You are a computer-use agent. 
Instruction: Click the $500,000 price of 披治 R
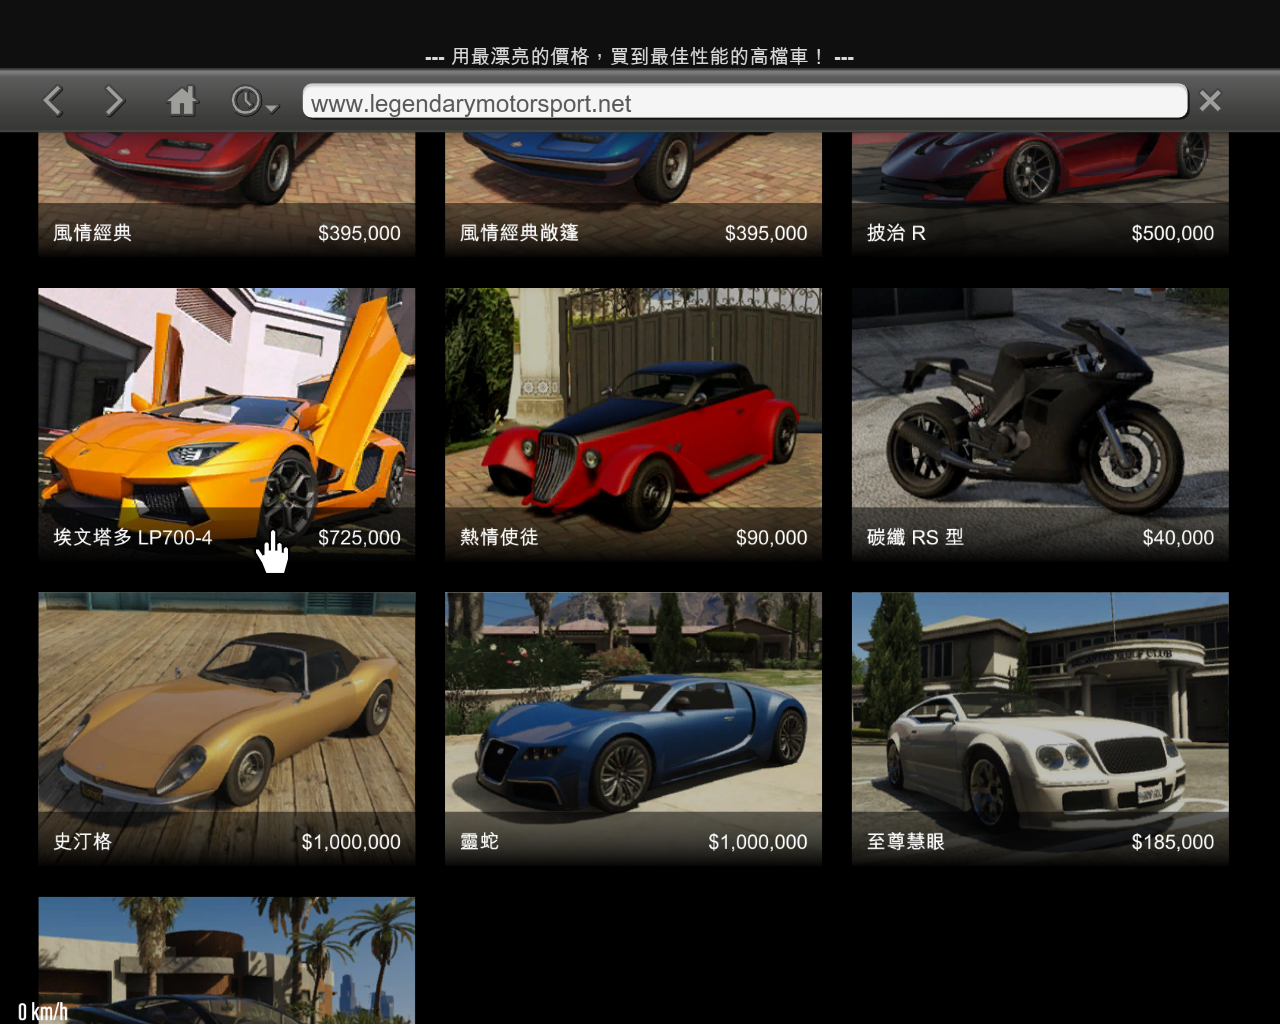point(1172,233)
